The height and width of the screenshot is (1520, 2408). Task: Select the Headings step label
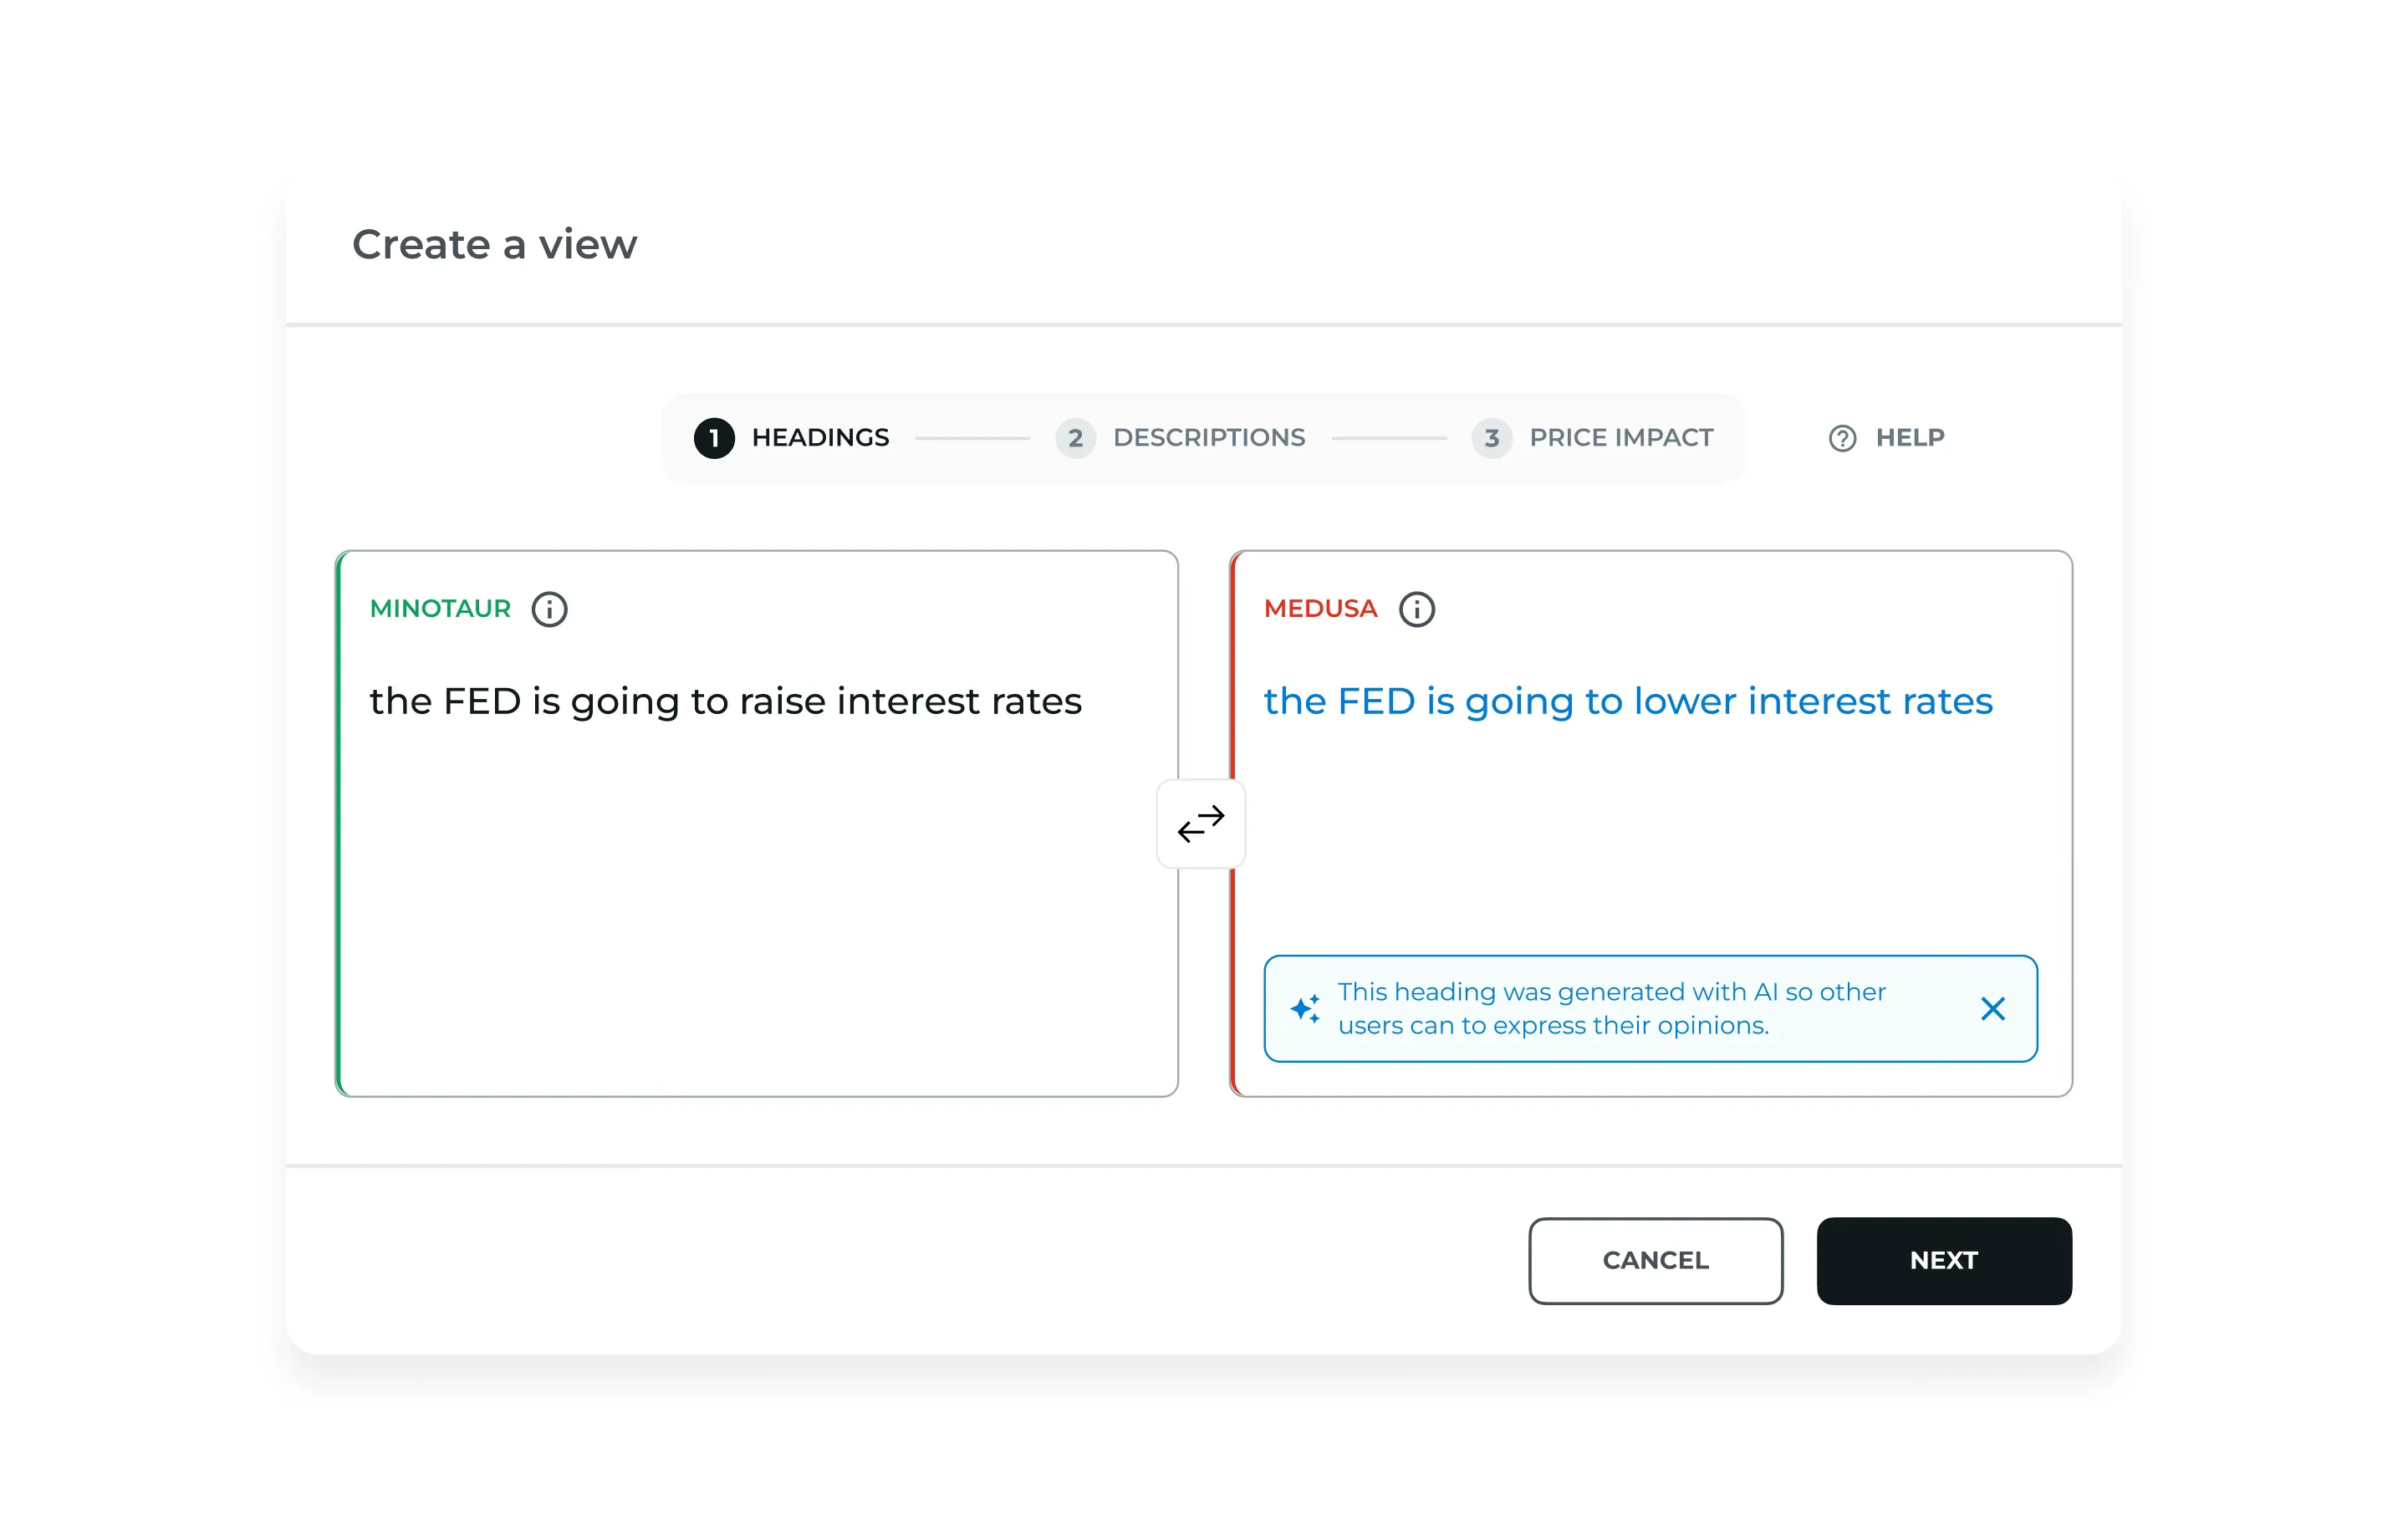coord(820,438)
